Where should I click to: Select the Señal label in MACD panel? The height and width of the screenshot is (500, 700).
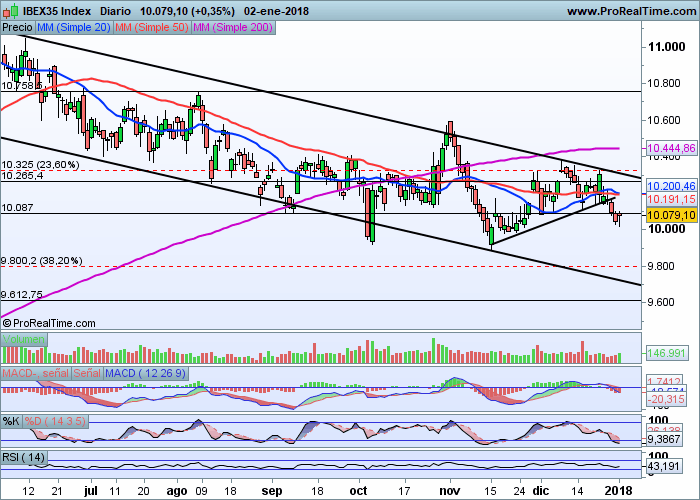point(87,373)
